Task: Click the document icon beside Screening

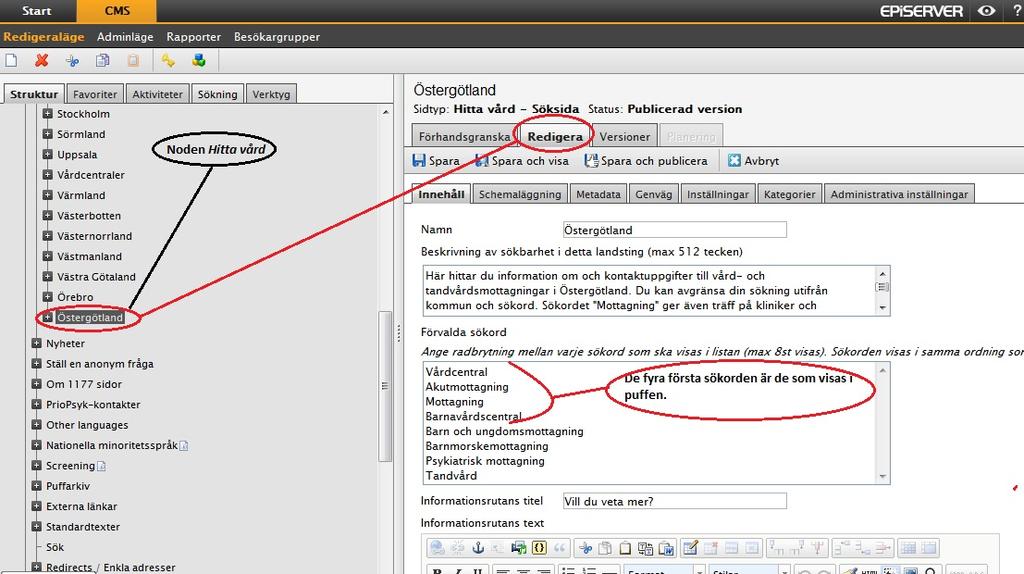Action: (101, 466)
